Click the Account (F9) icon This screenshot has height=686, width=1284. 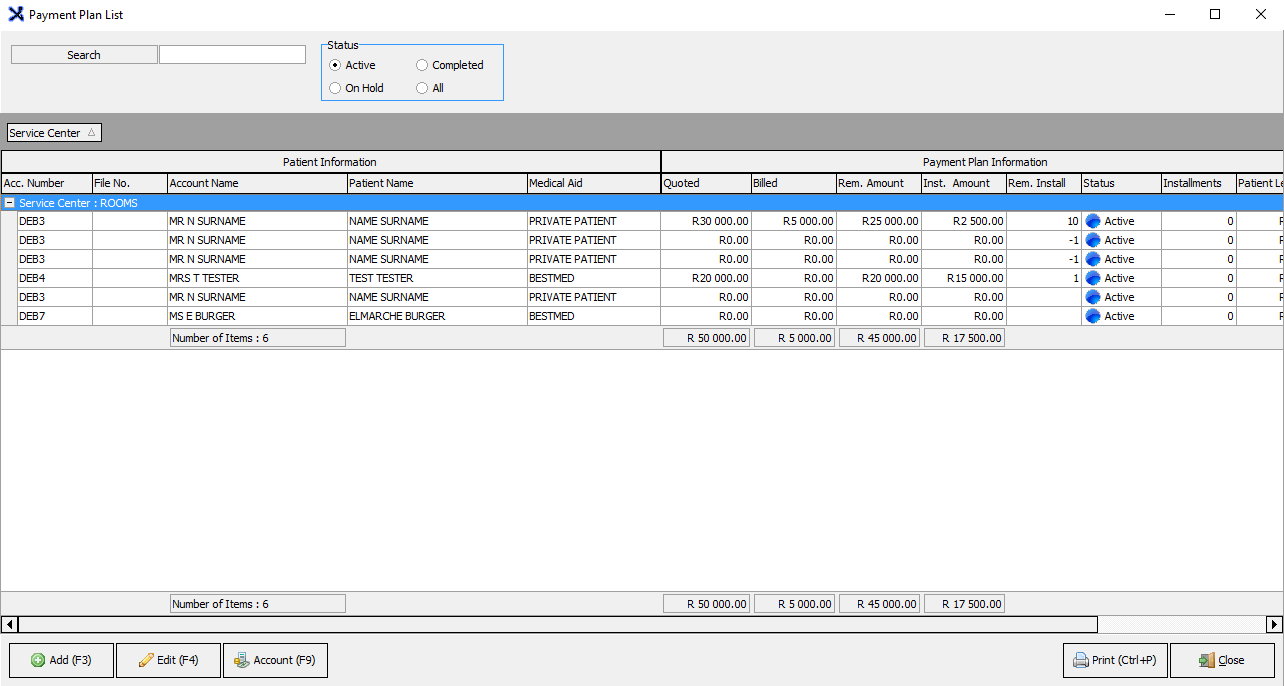coord(241,660)
